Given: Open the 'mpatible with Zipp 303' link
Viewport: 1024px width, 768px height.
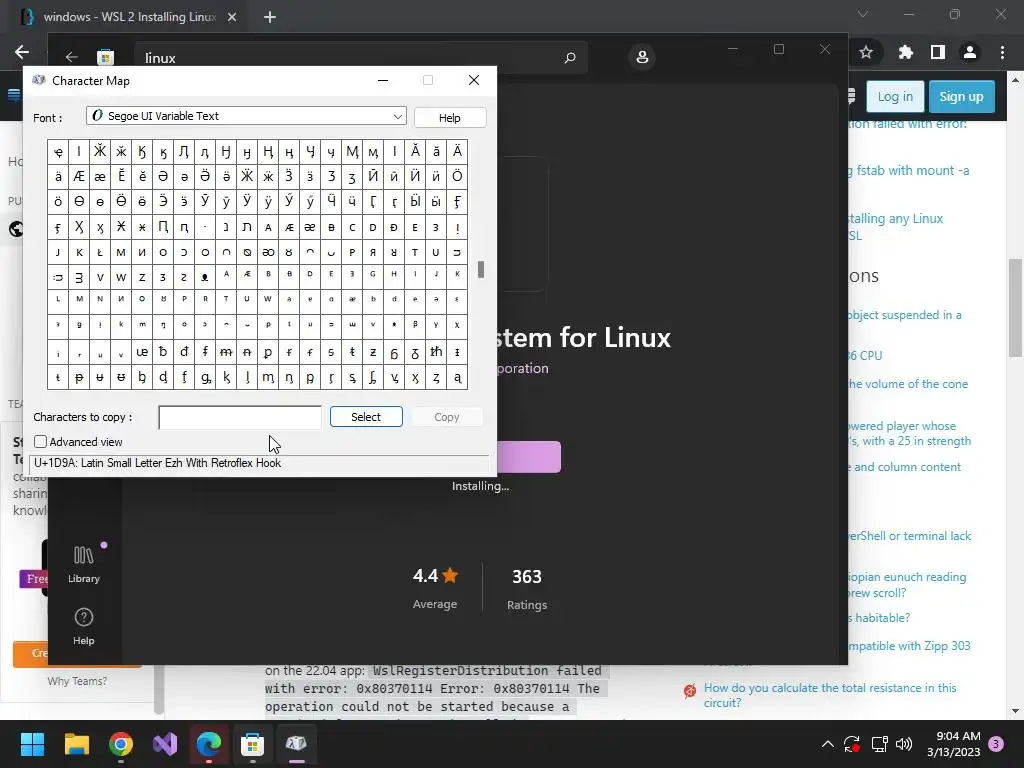Looking at the screenshot, I should tap(909, 646).
